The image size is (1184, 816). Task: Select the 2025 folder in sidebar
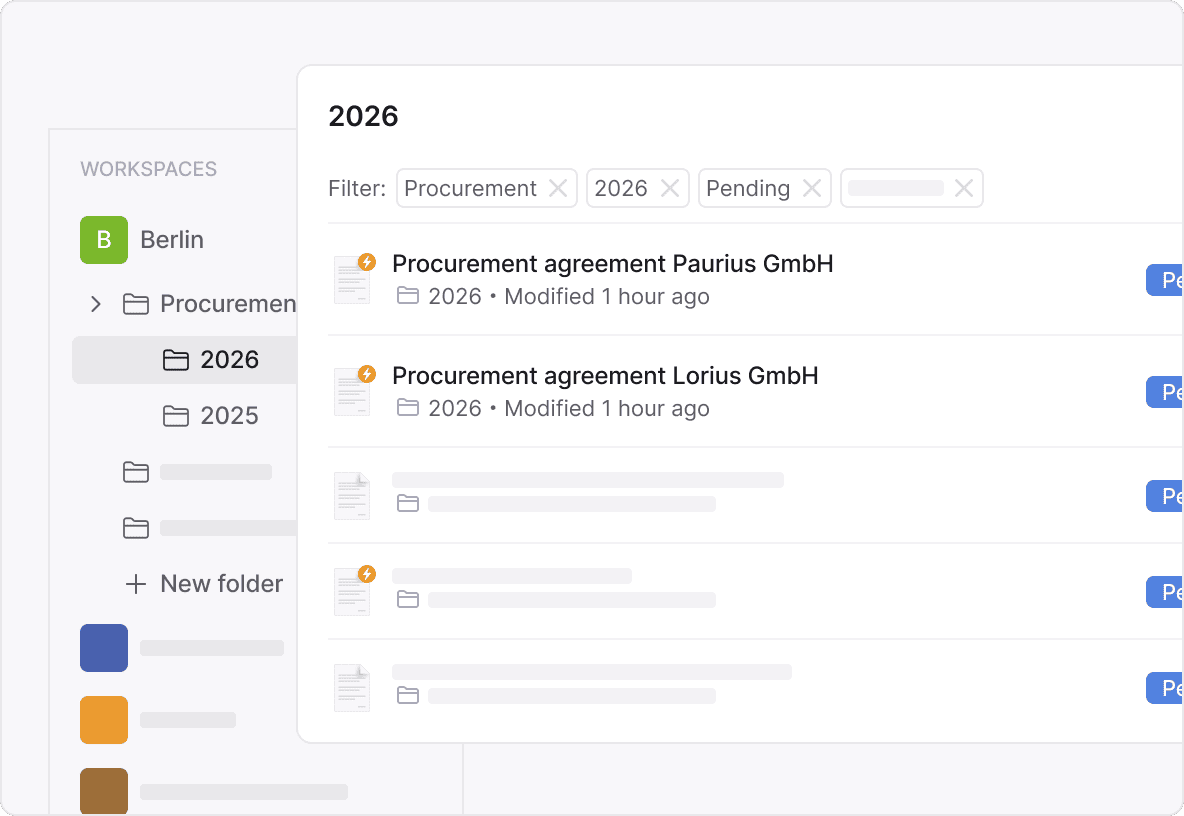(x=229, y=416)
